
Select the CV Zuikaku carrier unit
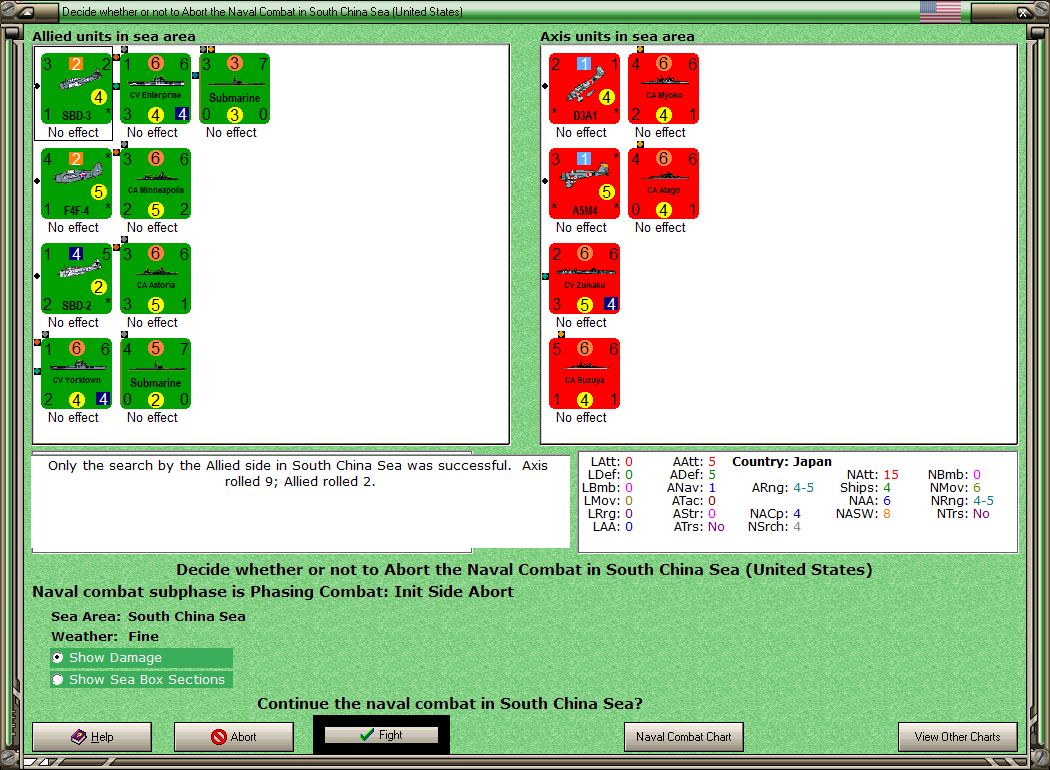tap(585, 279)
